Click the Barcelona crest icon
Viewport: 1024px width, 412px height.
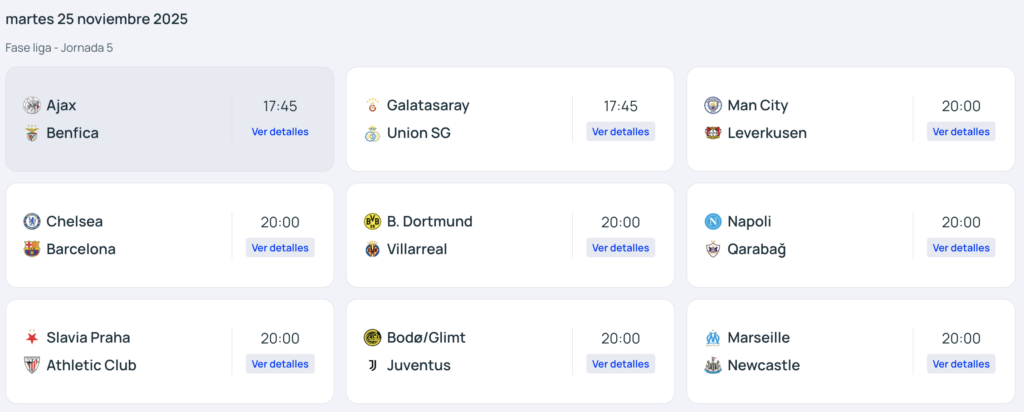tap(31, 249)
